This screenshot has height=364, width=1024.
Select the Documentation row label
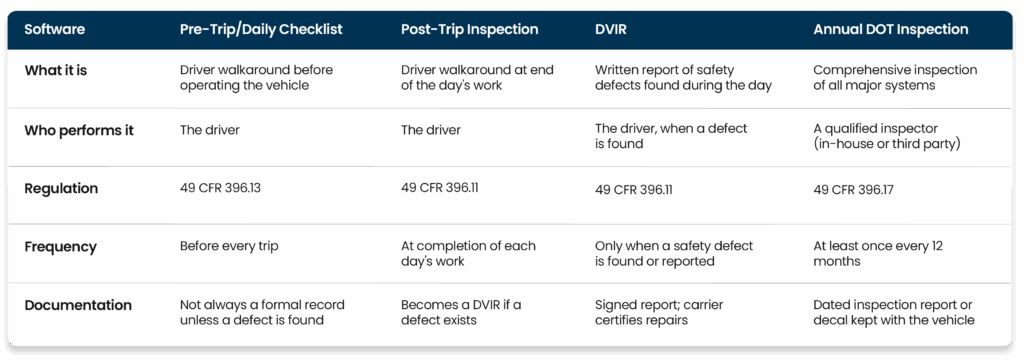pyautogui.click(x=78, y=305)
